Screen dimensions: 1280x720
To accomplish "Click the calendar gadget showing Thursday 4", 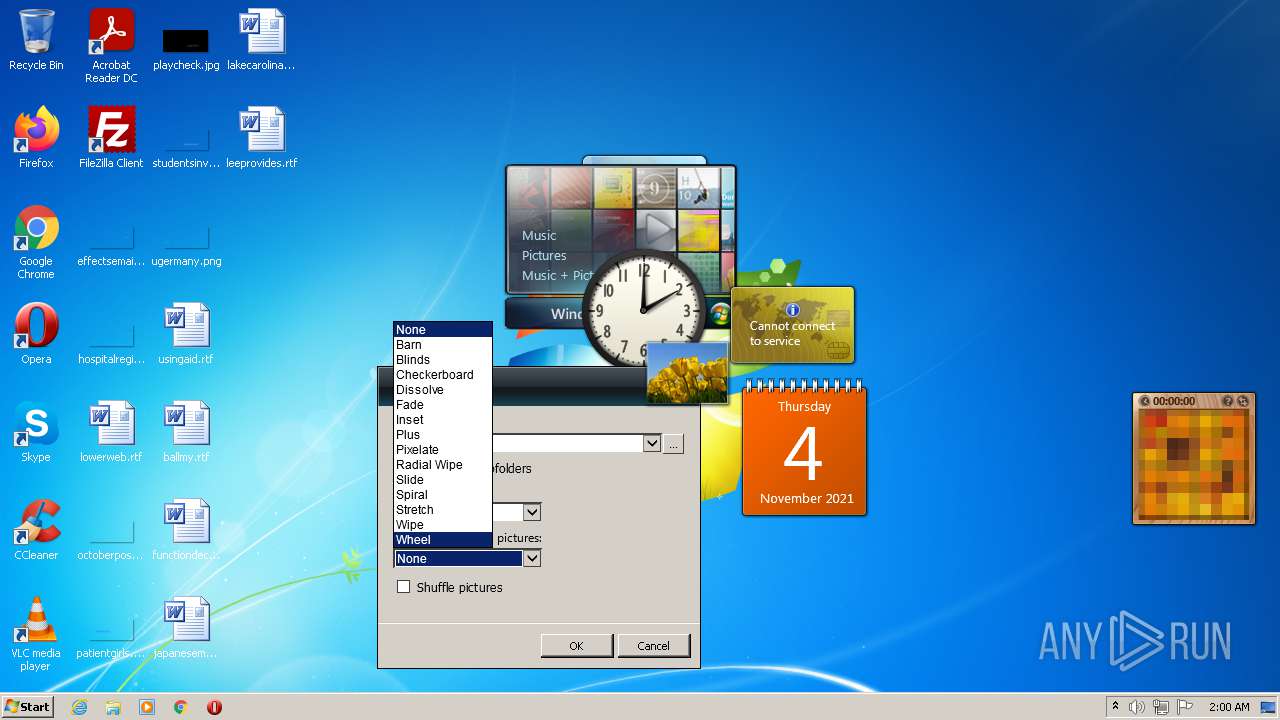I will click(x=804, y=449).
